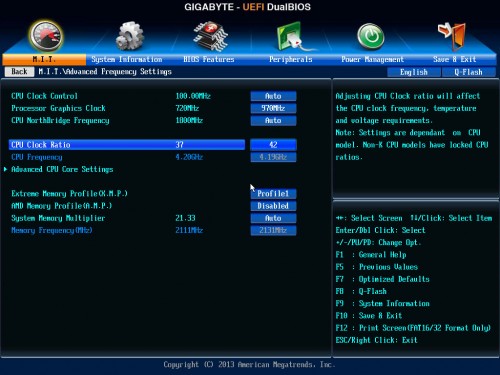Click the F1 General Help line
Screen dimensions: 500x375
tap(371, 255)
